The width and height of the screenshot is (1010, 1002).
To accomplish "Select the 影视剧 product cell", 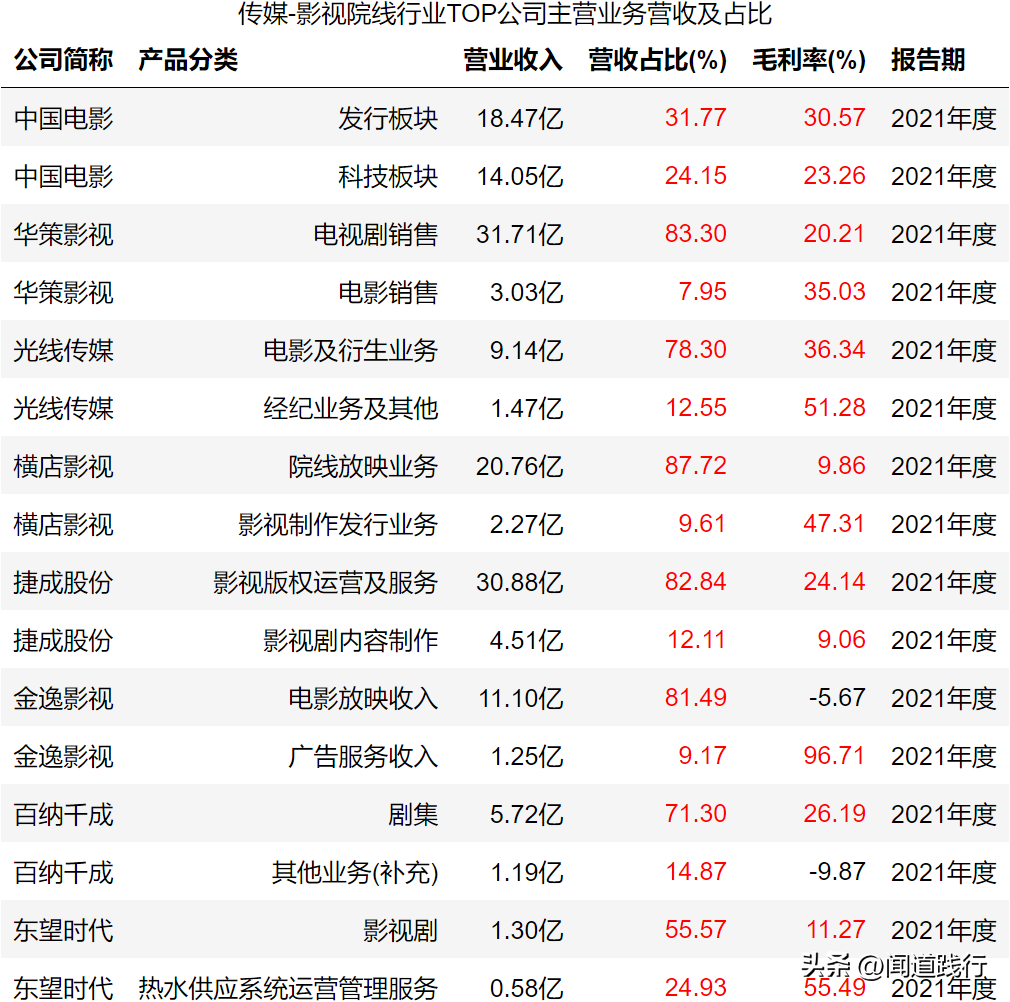I will (x=401, y=931).
